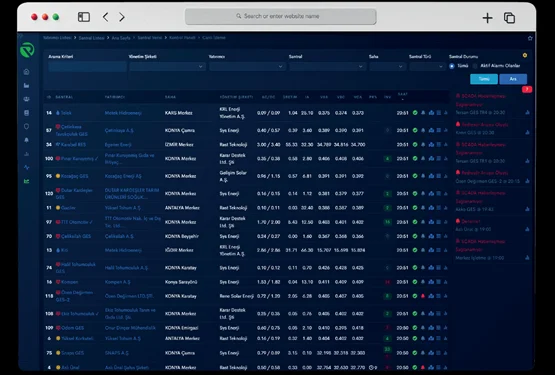The image size is (555, 375).
Task: Click the Ara search button
Action: 513,79
